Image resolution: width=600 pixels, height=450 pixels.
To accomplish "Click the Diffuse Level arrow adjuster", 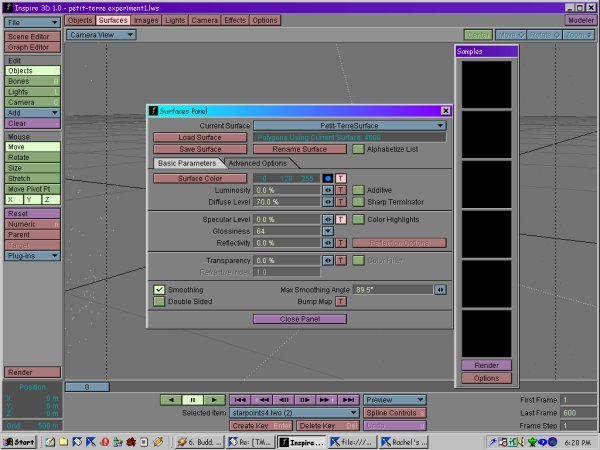I will (x=327, y=200).
